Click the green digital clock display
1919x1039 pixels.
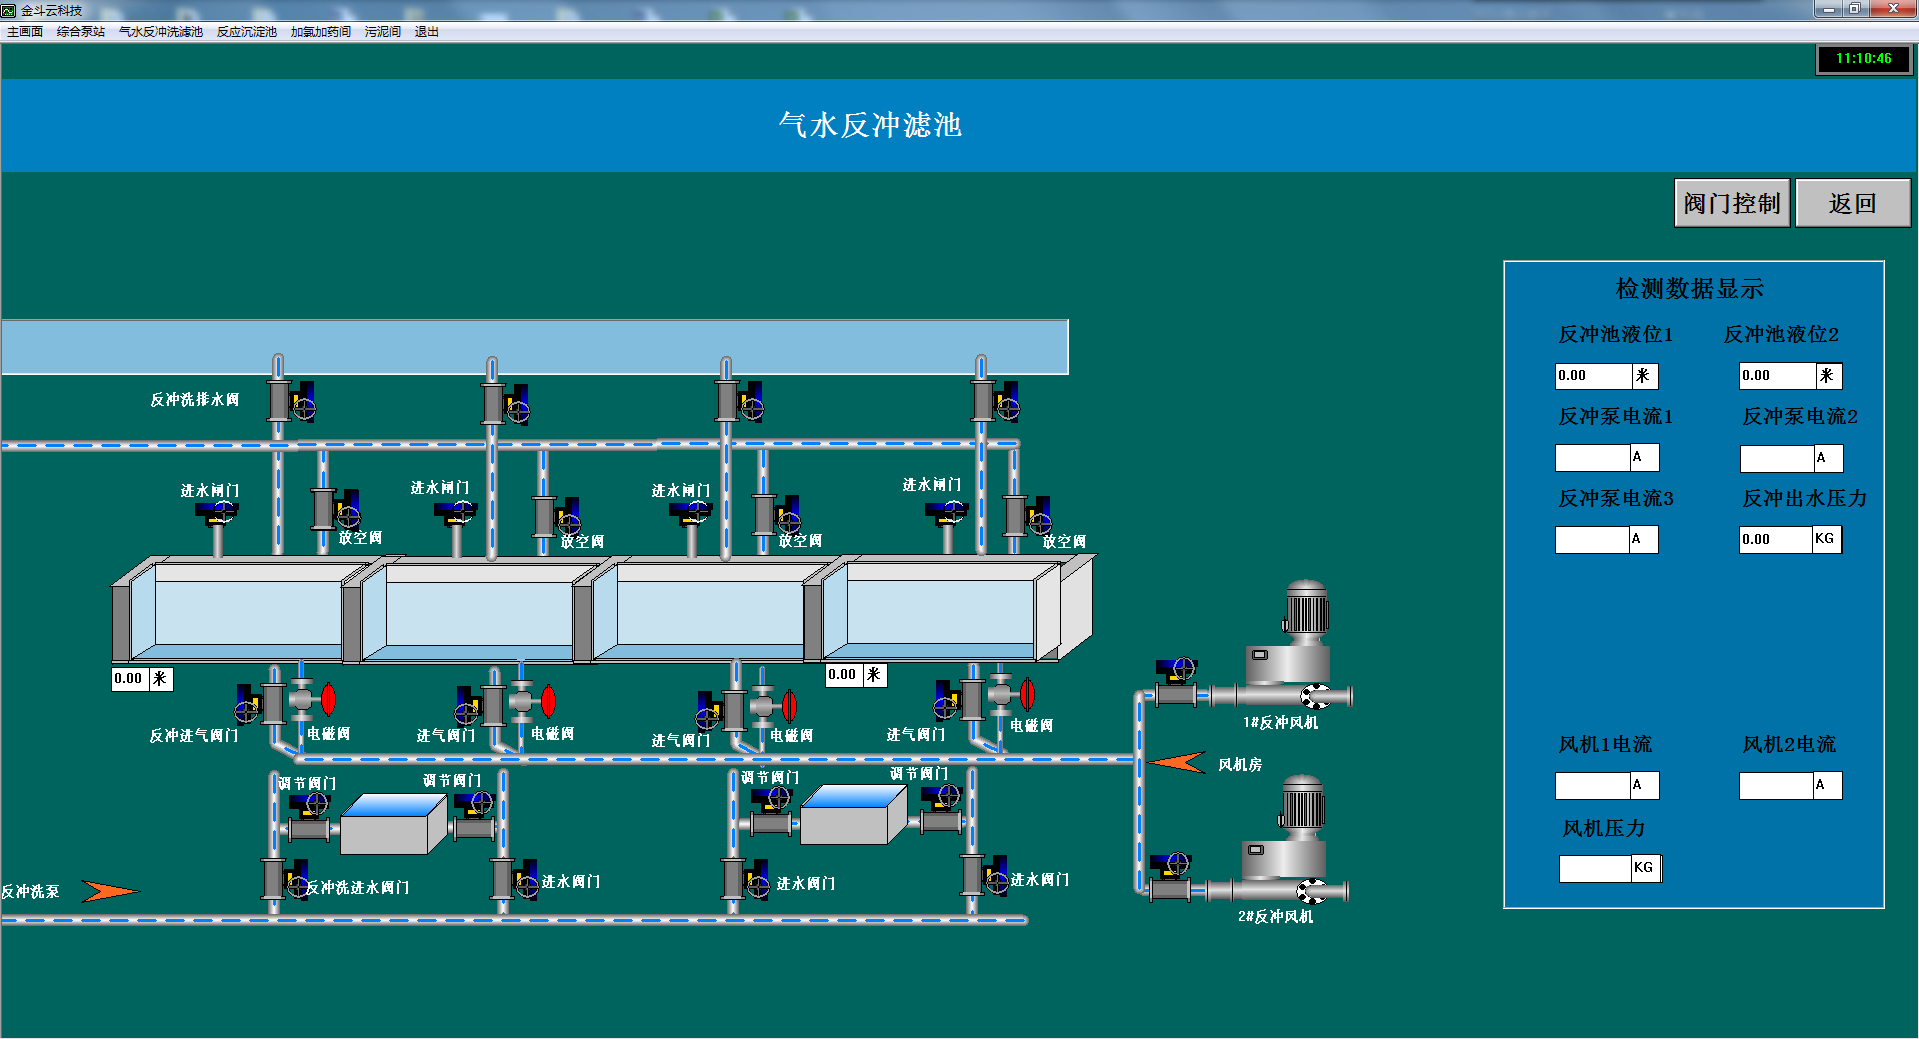(1863, 59)
